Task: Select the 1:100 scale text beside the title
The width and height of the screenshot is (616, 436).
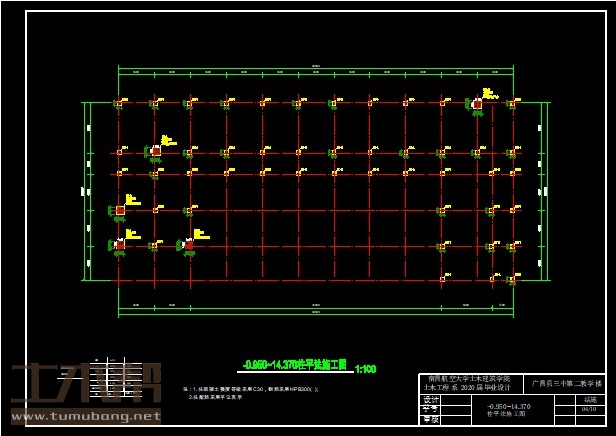Action: click(x=365, y=369)
